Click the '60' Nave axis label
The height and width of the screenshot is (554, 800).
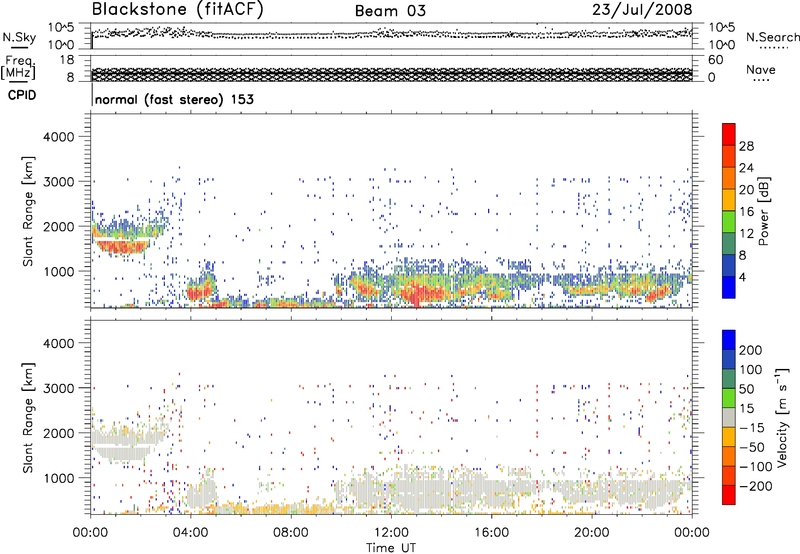coord(715,60)
